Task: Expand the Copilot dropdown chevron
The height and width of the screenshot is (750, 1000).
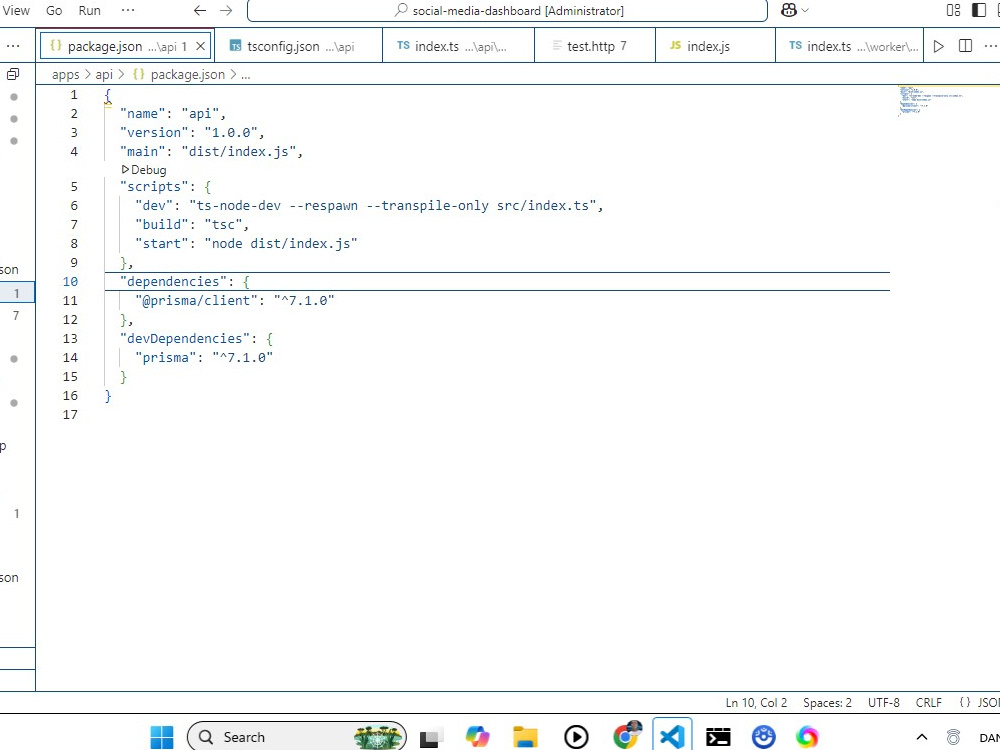Action: click(805, 10)
